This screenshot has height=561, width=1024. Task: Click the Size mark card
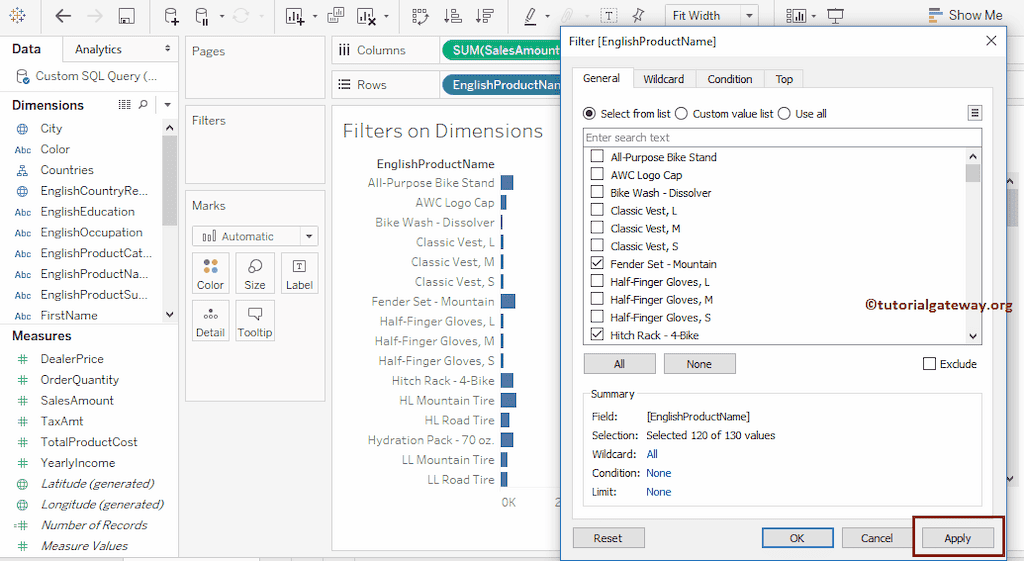pos(255,274)
